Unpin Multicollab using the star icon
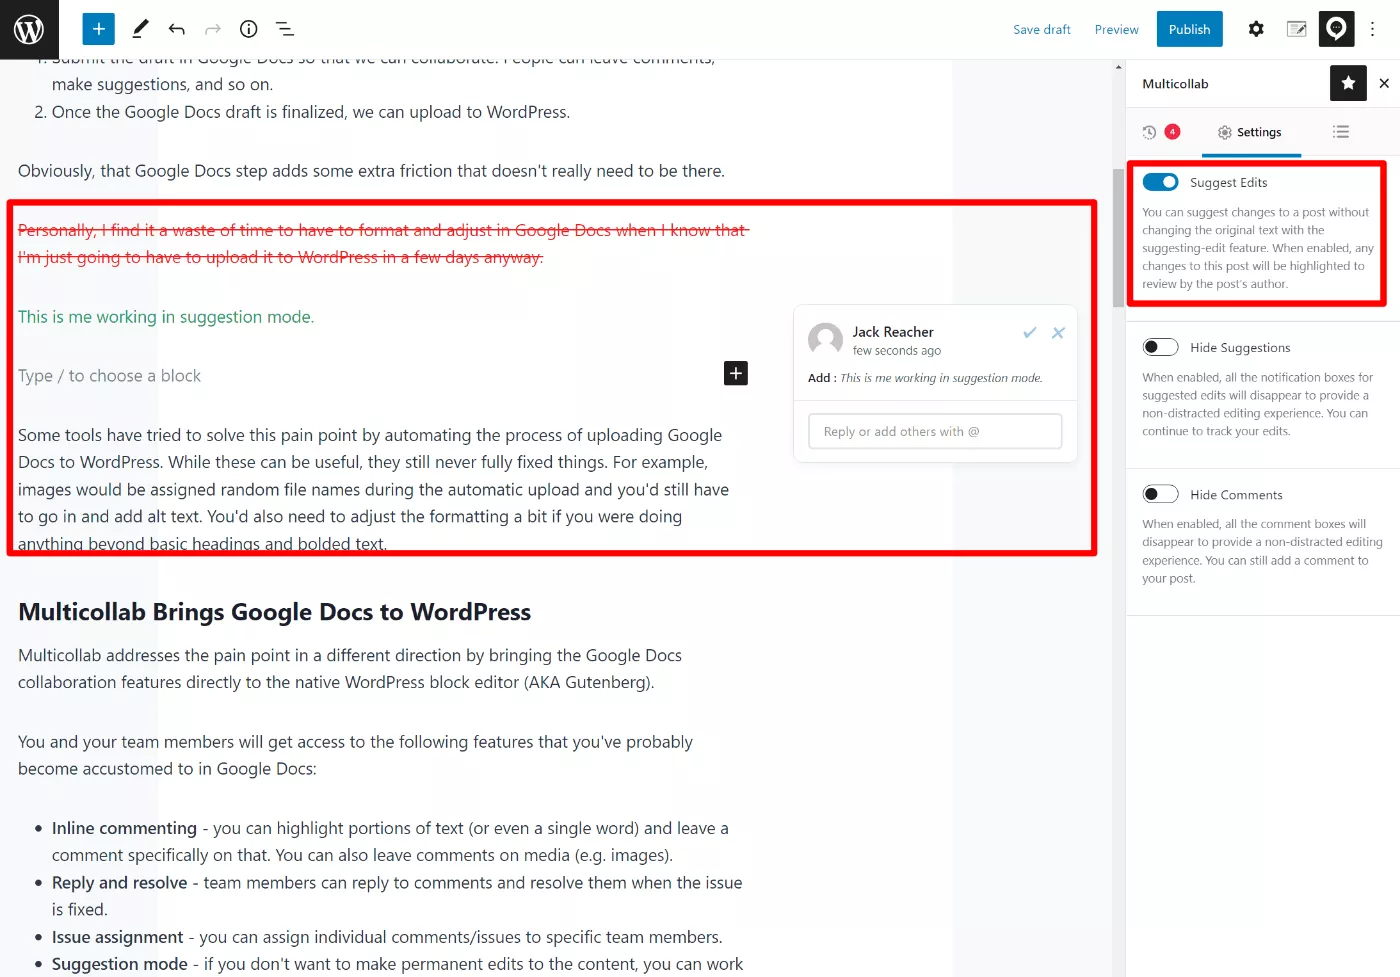The height and width of the screenshot is (977, 1400). [x=1348, y=83]
